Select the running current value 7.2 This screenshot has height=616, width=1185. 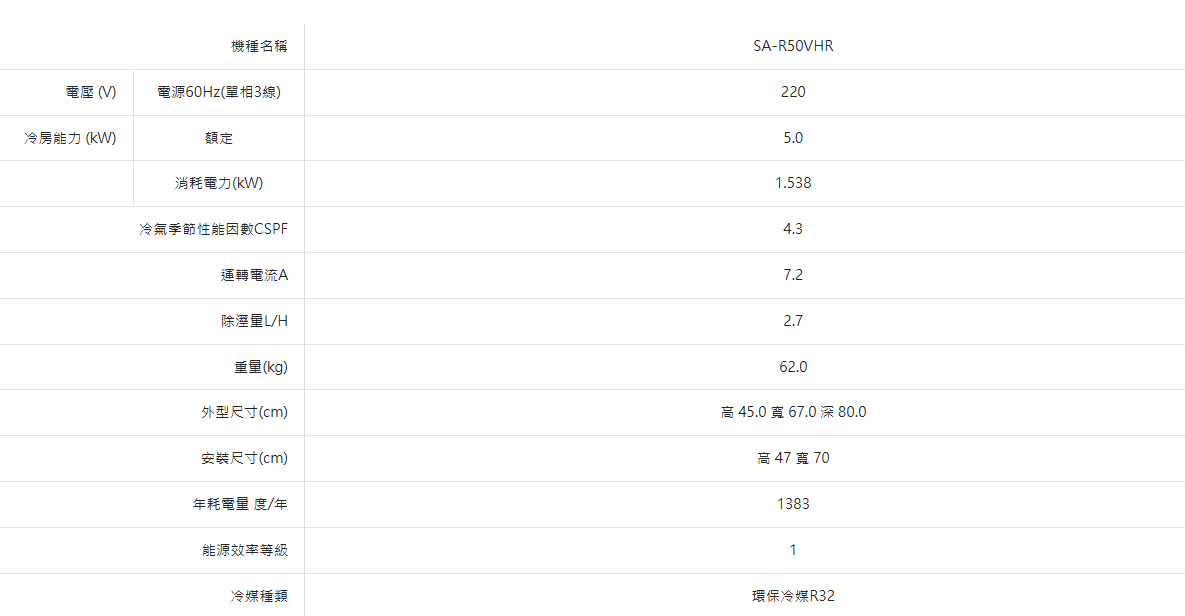point(793,275)
